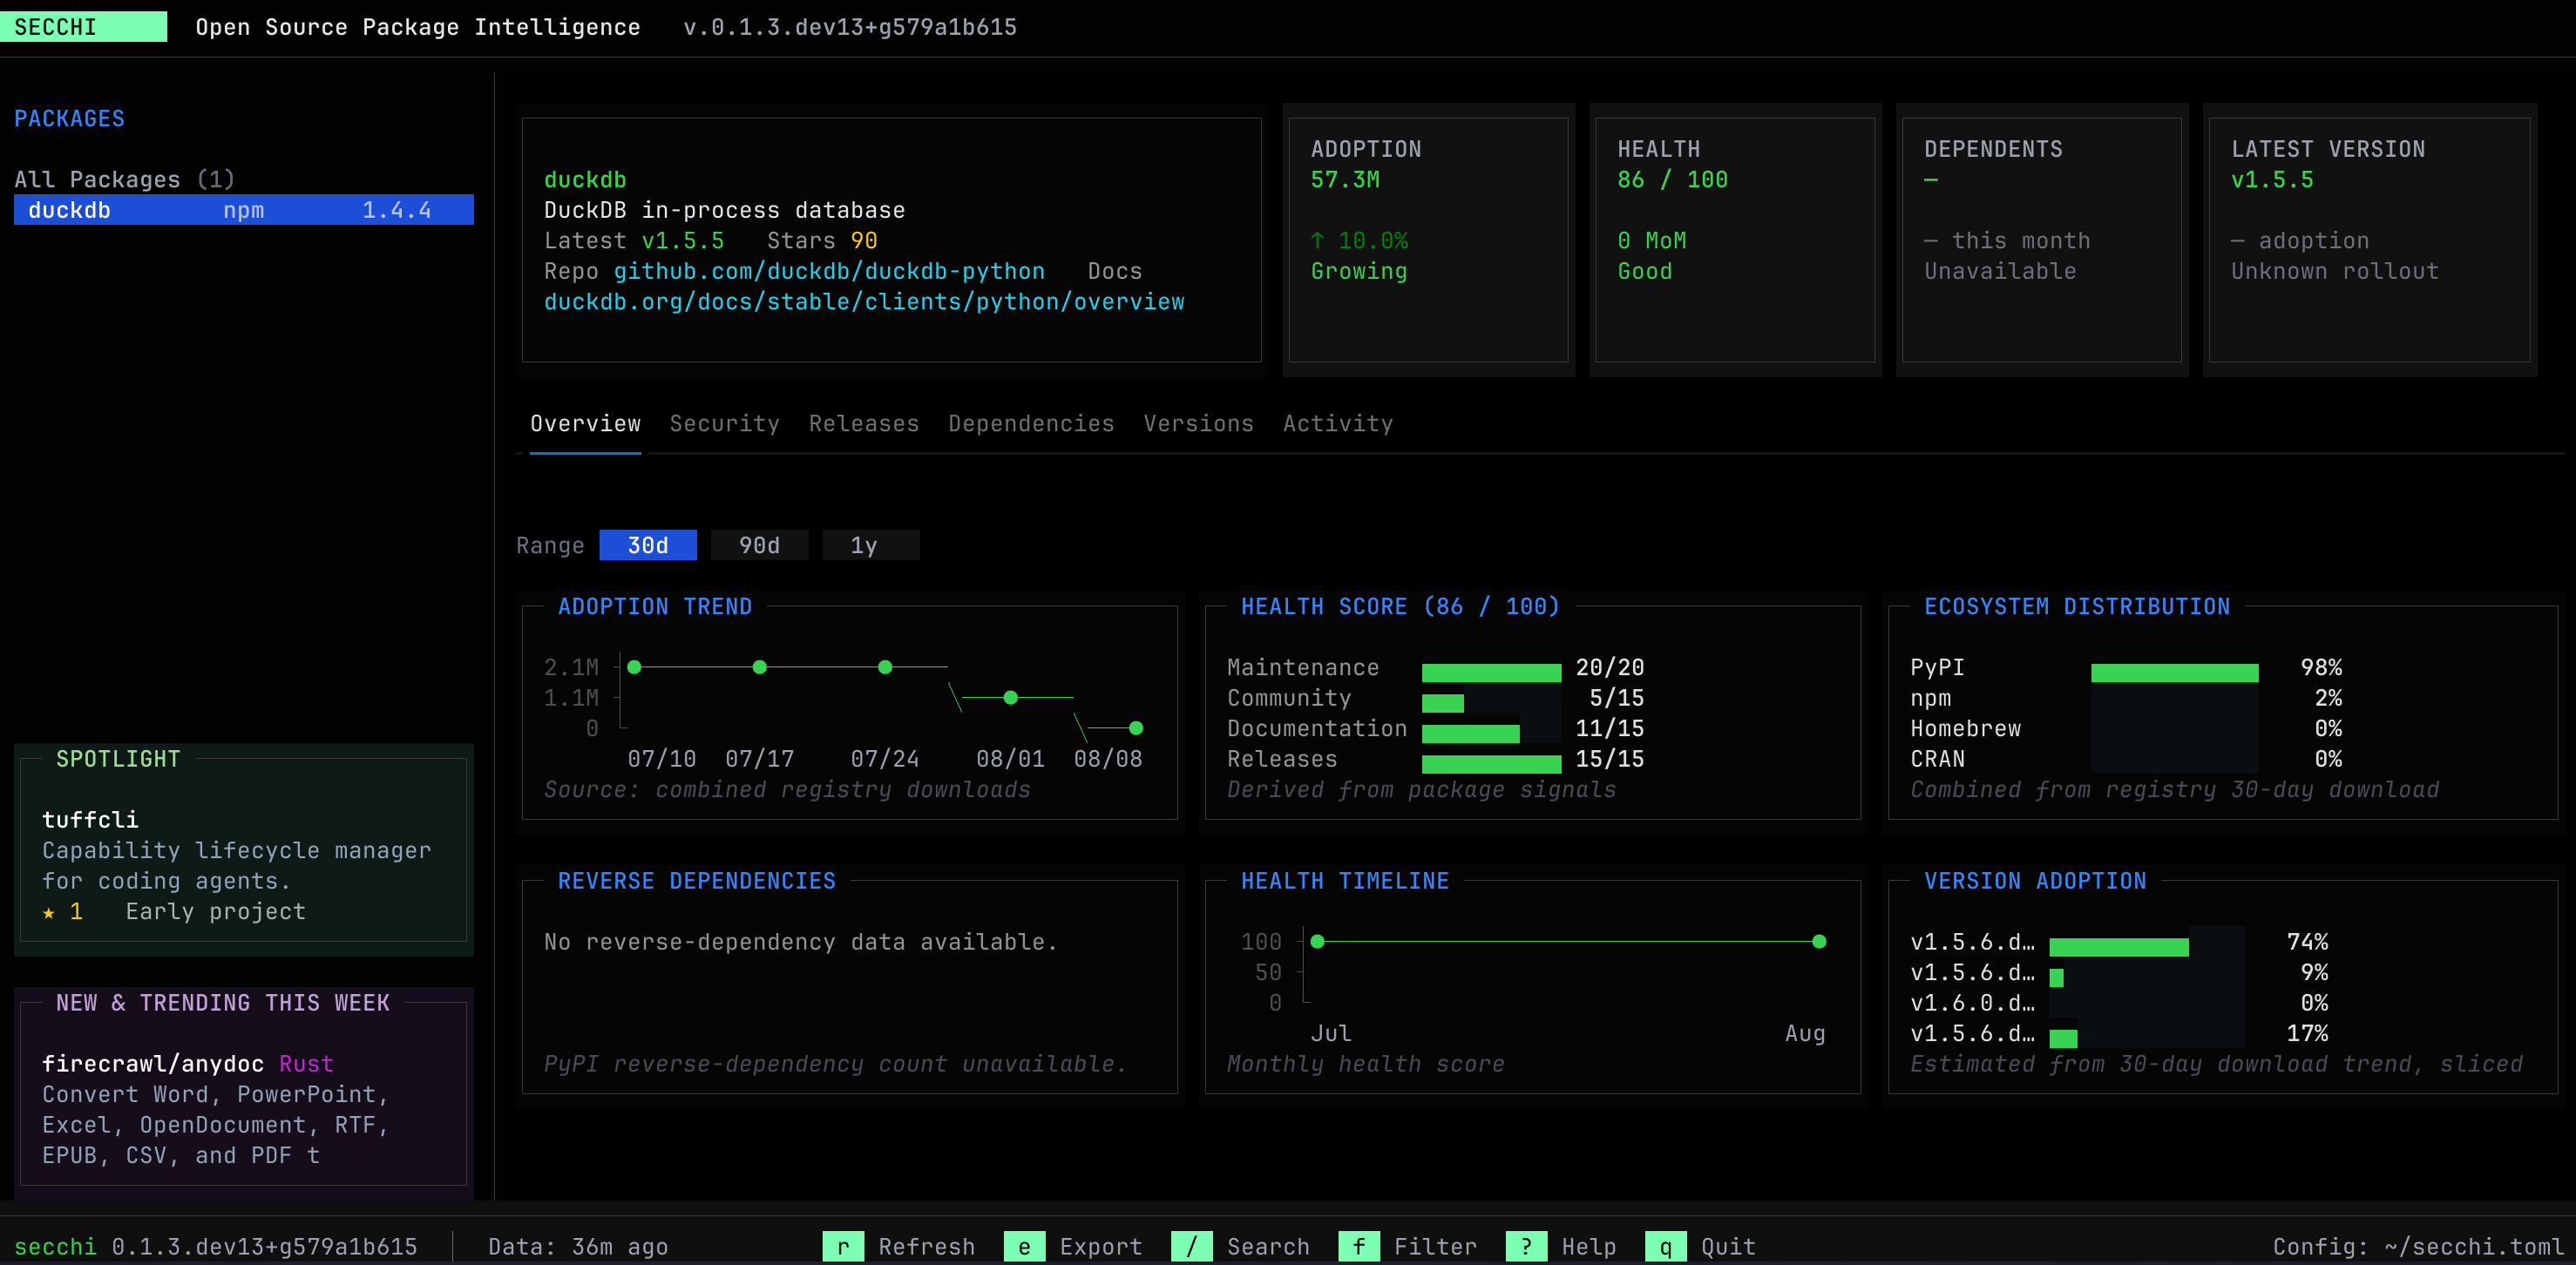Switch to the Security tab
2576x1265 pixels.
pos(724,424)
